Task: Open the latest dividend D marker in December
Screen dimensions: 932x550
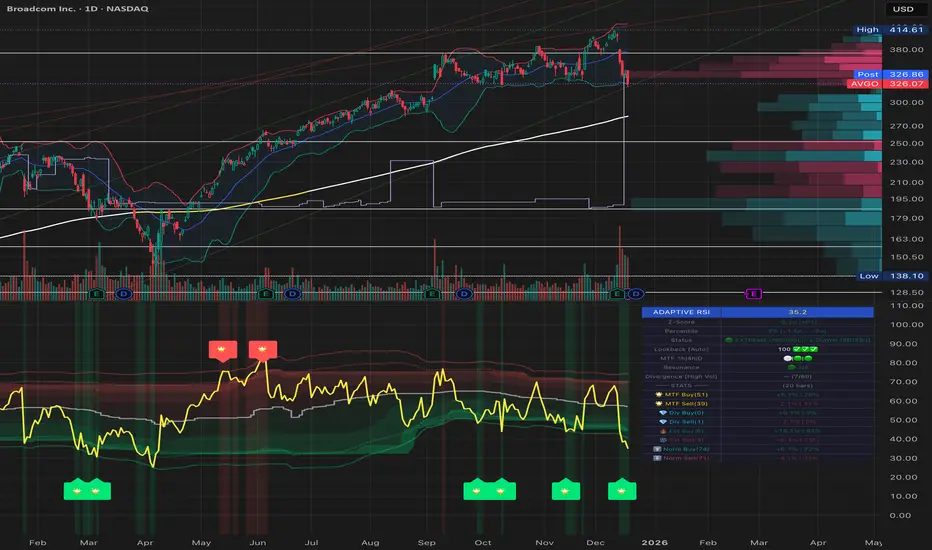Action: click(636, 294)
